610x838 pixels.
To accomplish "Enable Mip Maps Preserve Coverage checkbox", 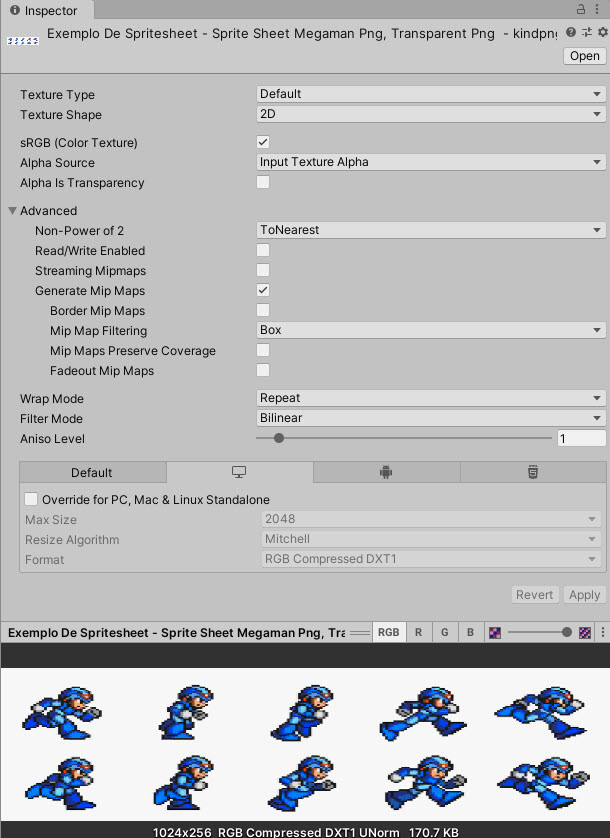I will pyautogui.click(x=263, y=350).
